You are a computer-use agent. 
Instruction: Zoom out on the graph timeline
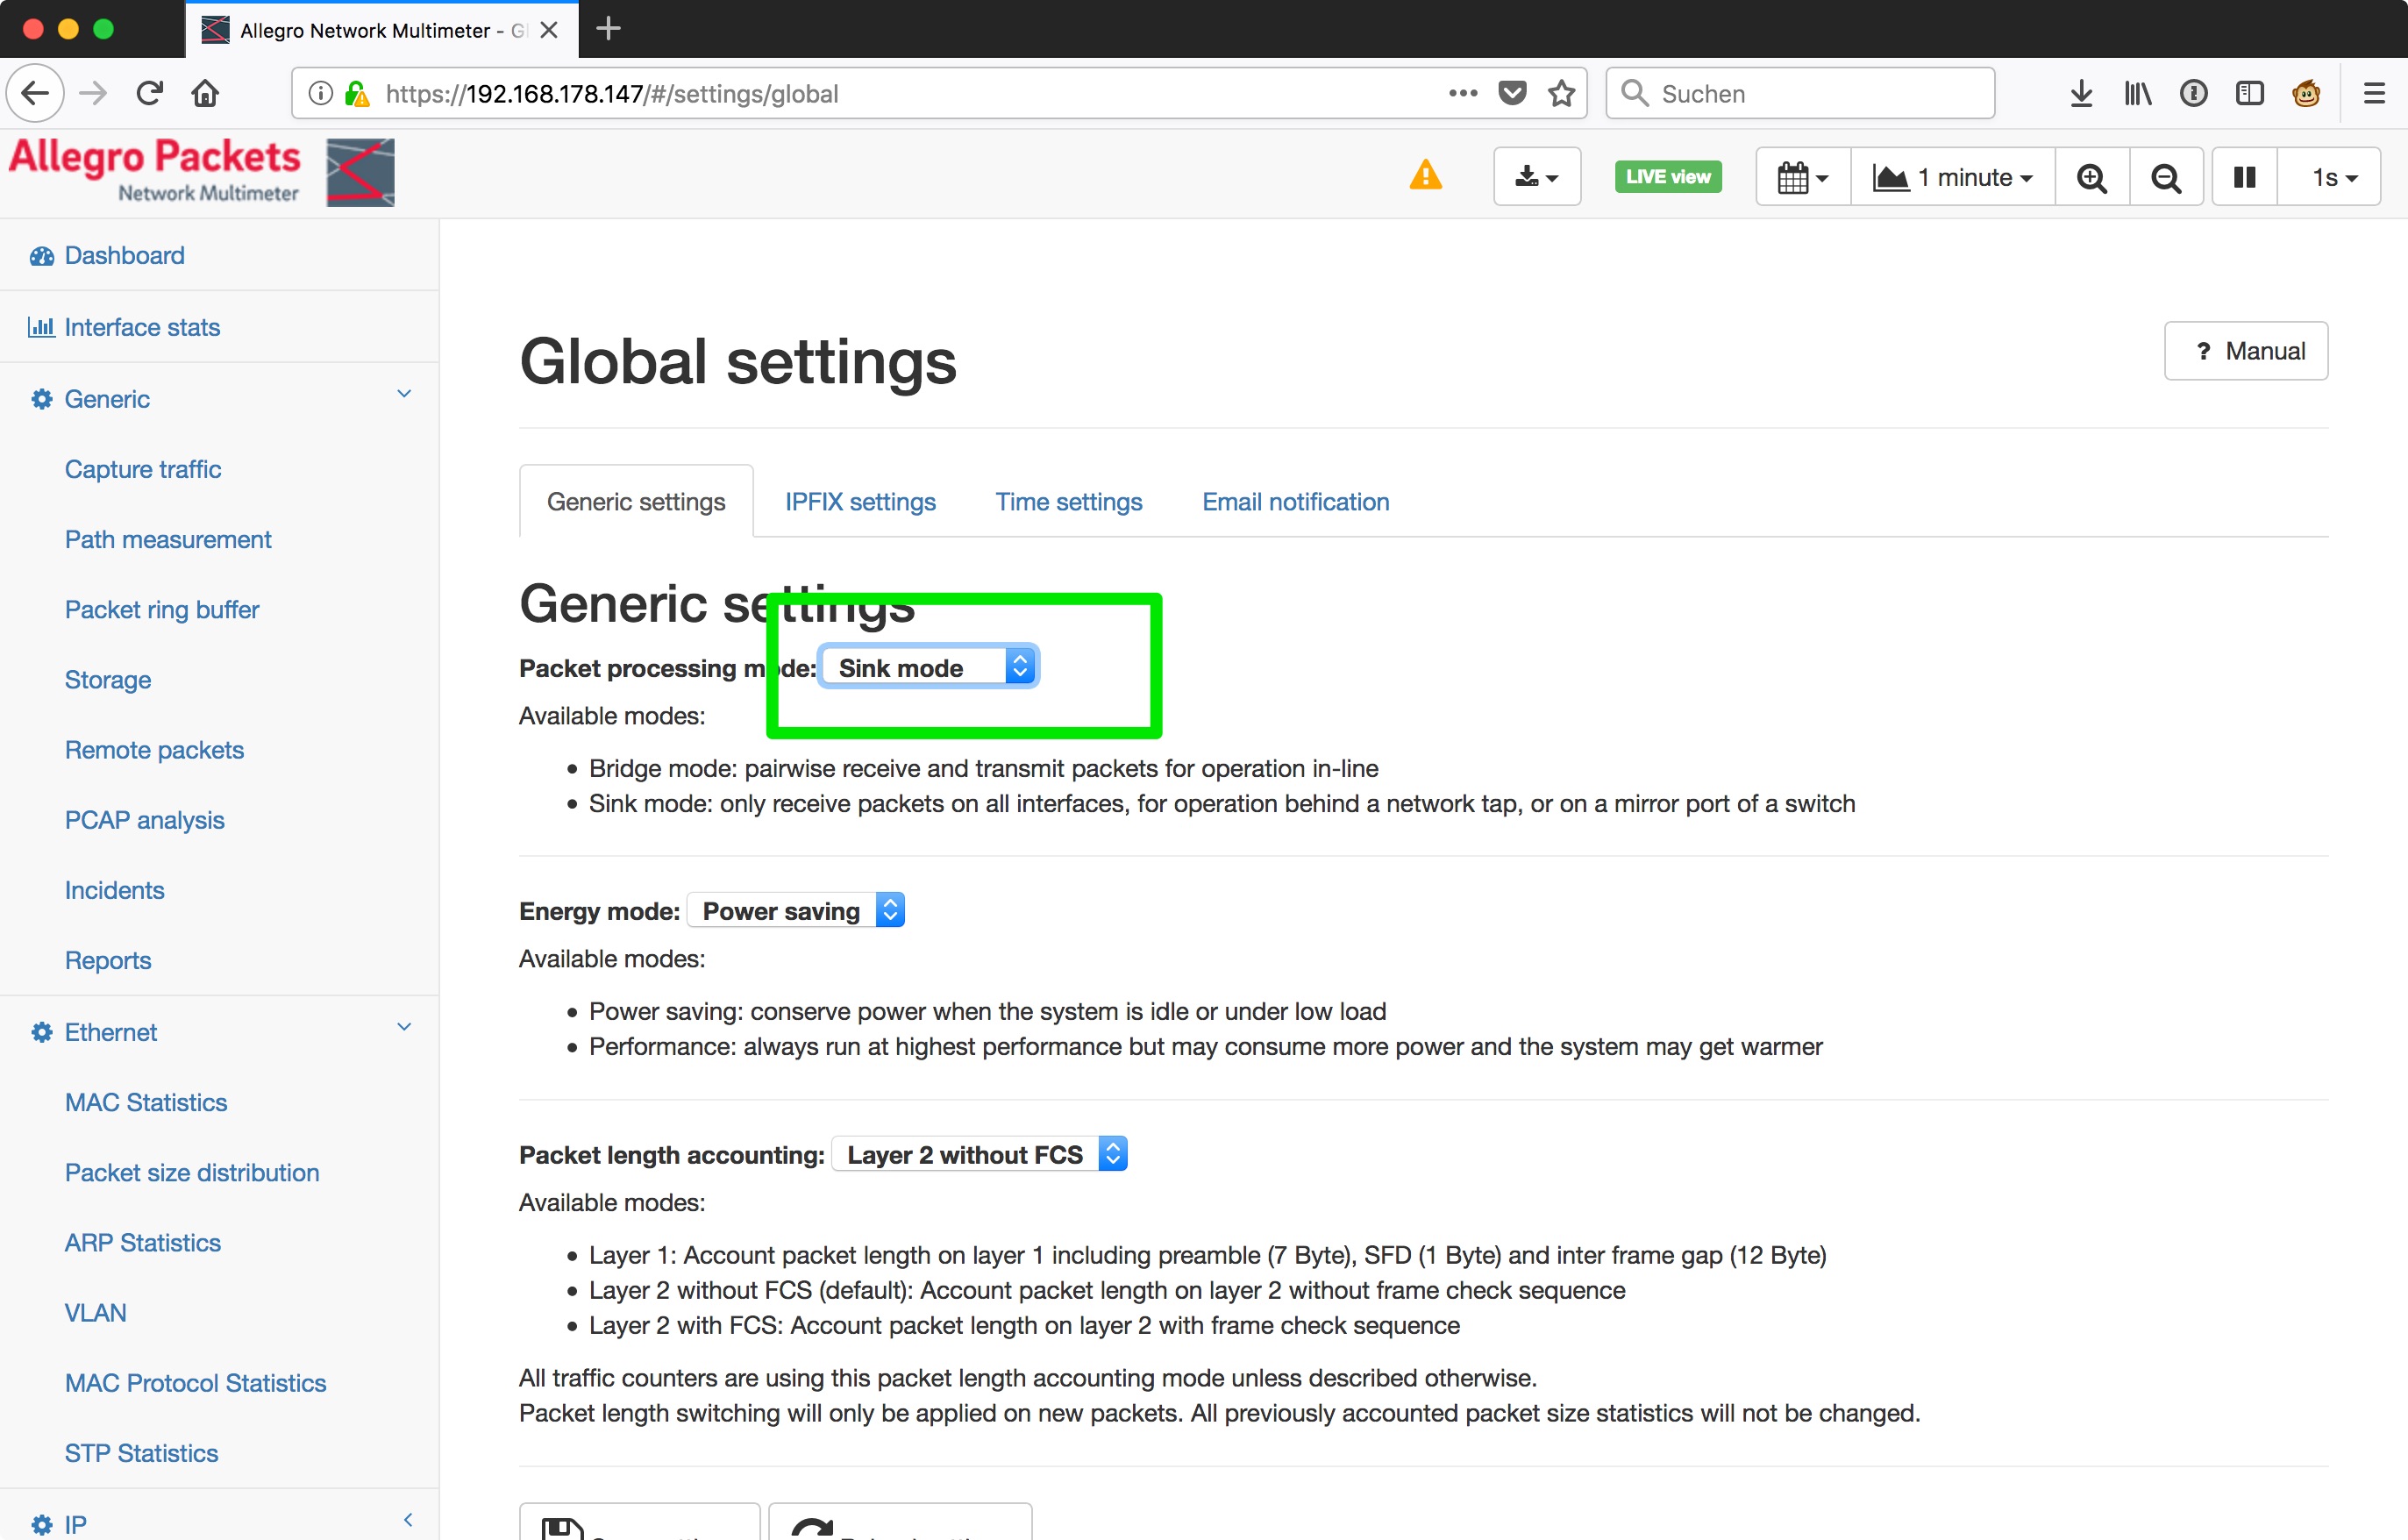click(2166, 176)
